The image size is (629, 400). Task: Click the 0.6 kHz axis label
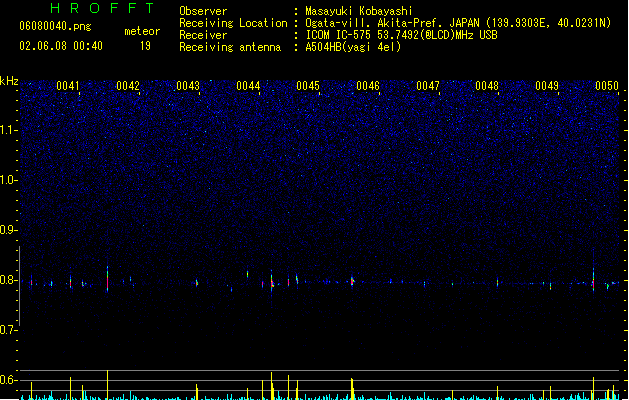[x=9, y=380]
